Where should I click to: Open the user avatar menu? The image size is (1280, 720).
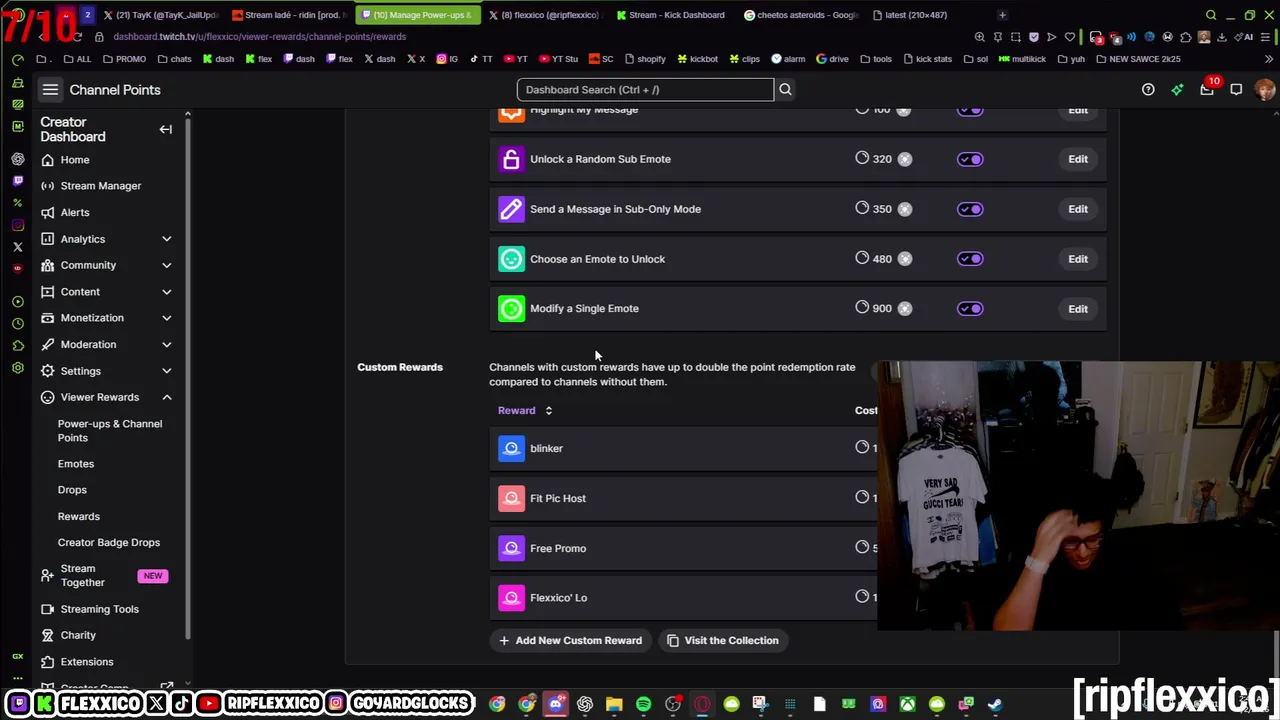1265,90
